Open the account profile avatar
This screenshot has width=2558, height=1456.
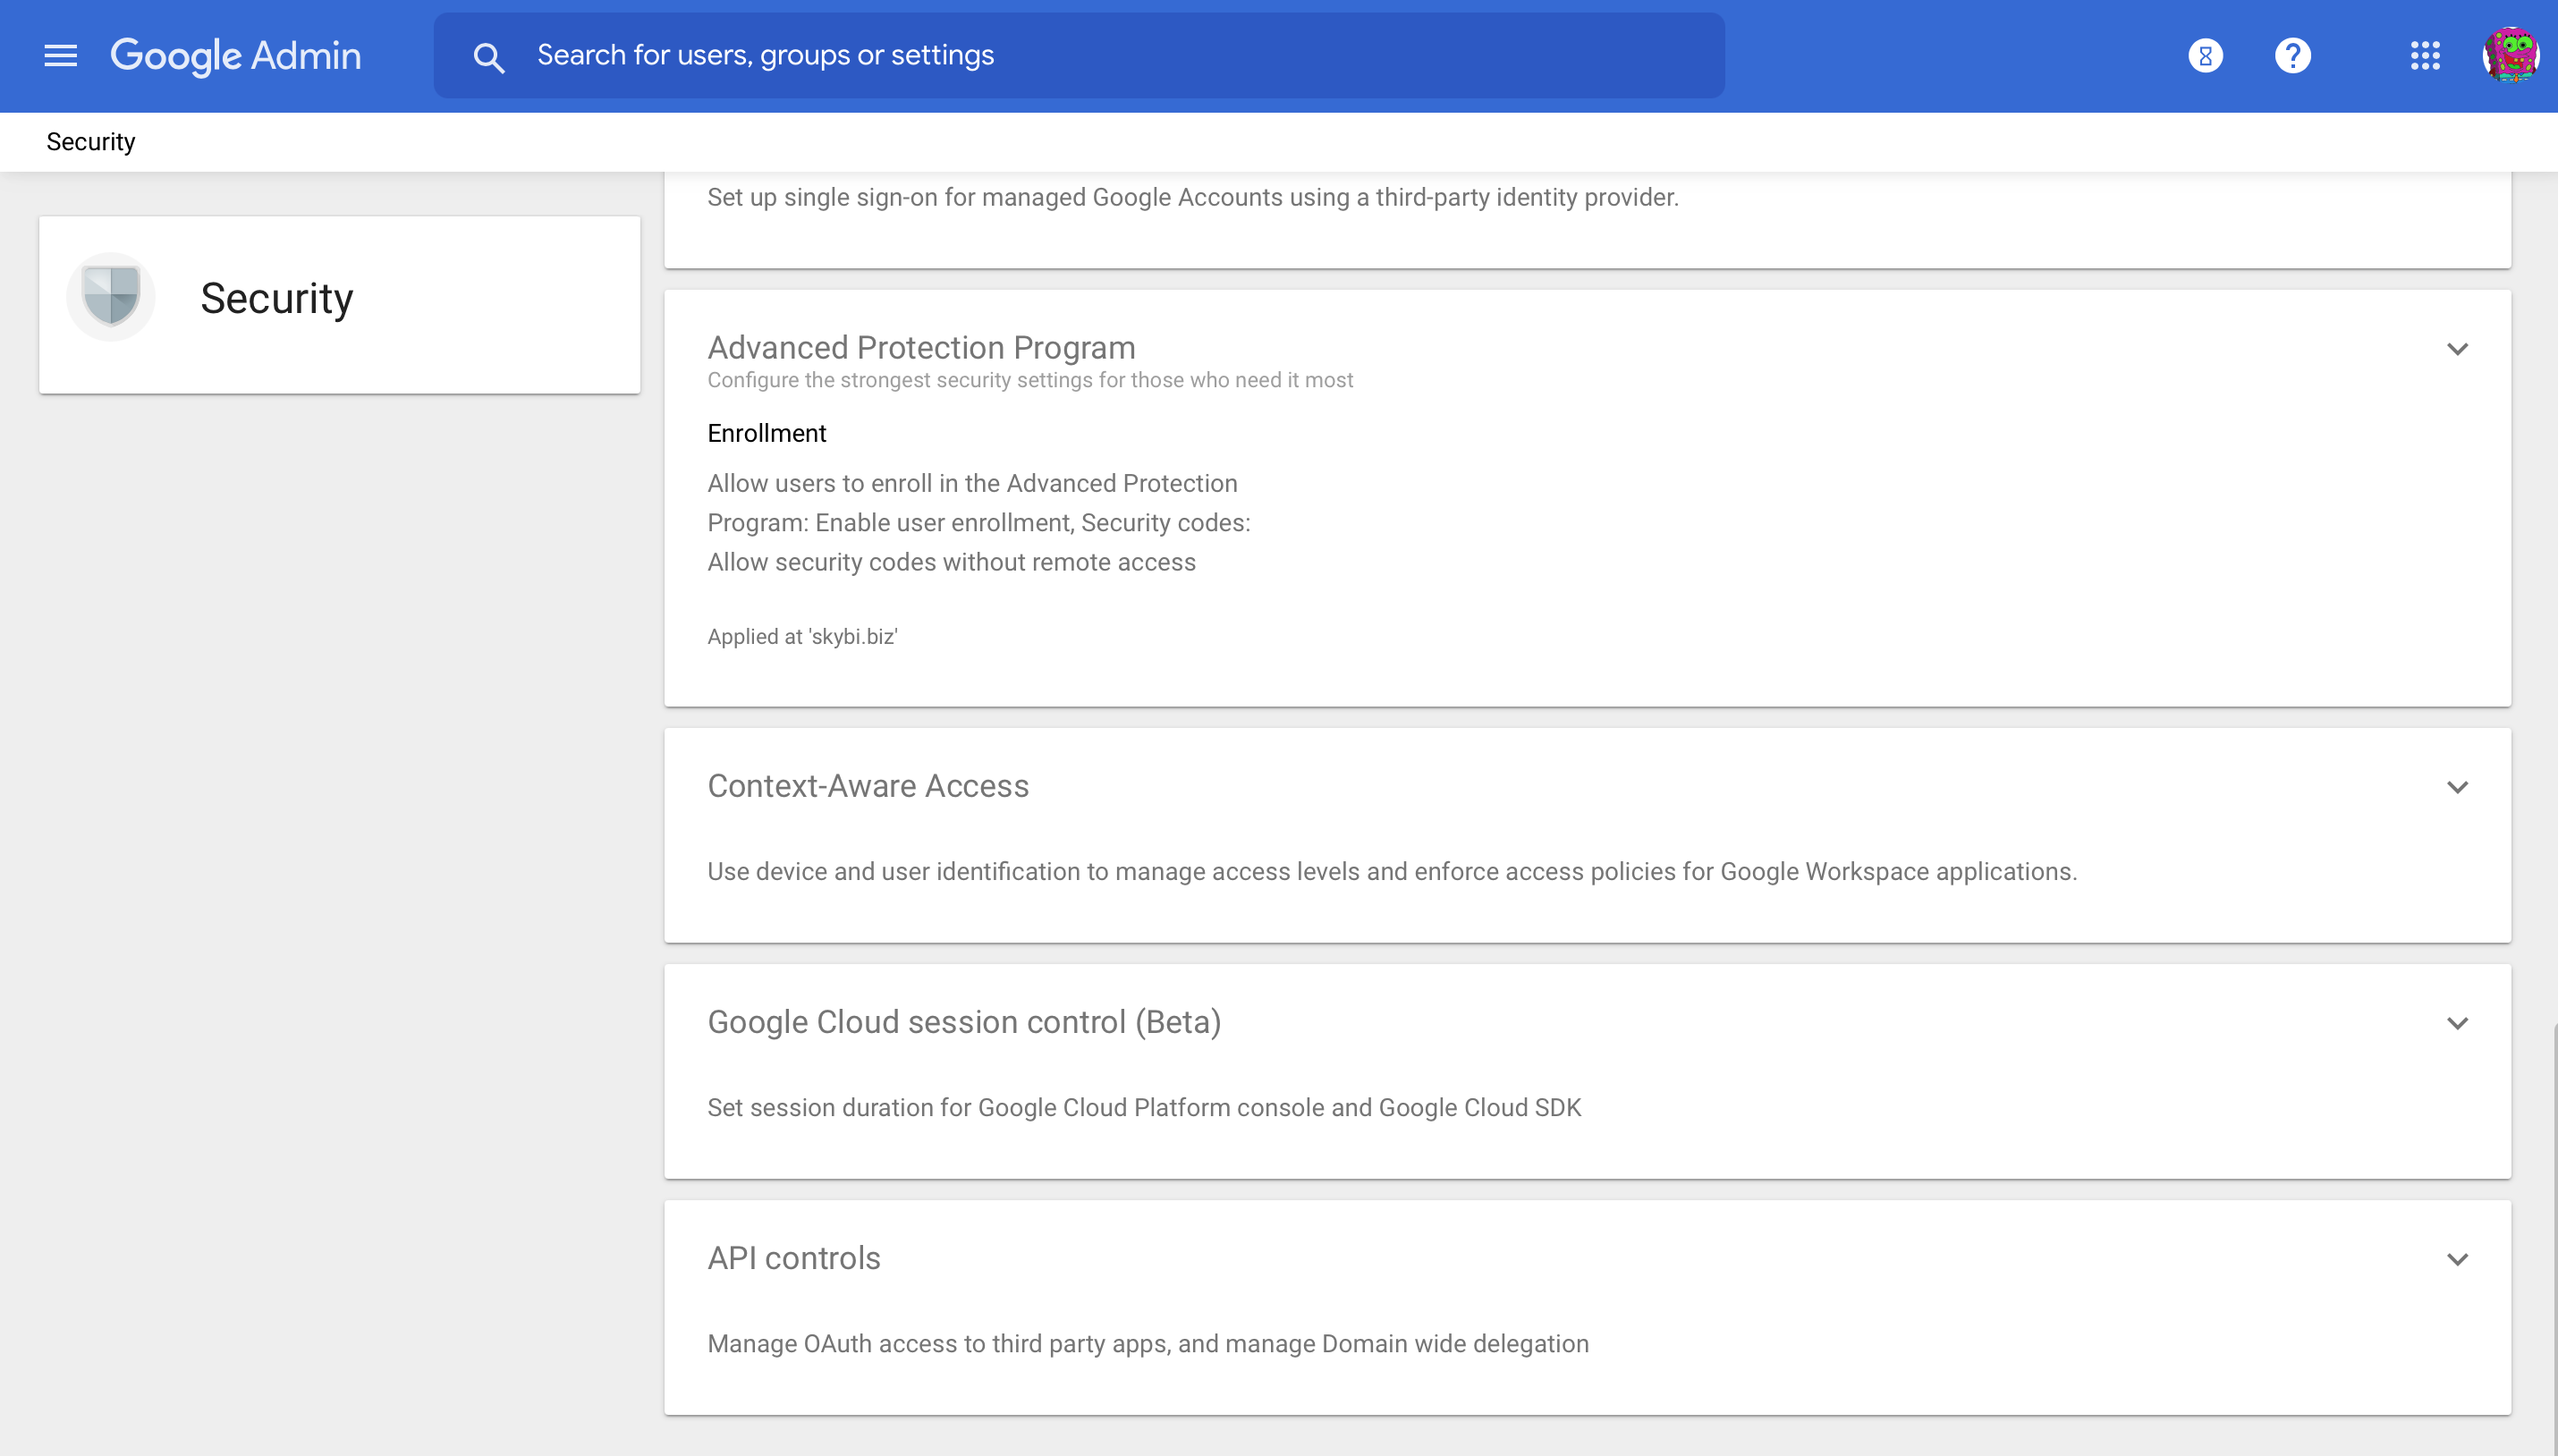(2510, 56)
